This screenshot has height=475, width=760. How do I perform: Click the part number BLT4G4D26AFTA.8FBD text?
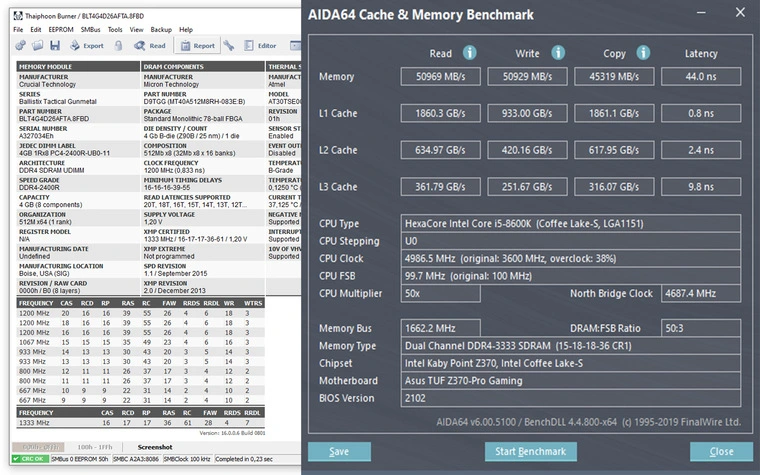tap(54, 119)
